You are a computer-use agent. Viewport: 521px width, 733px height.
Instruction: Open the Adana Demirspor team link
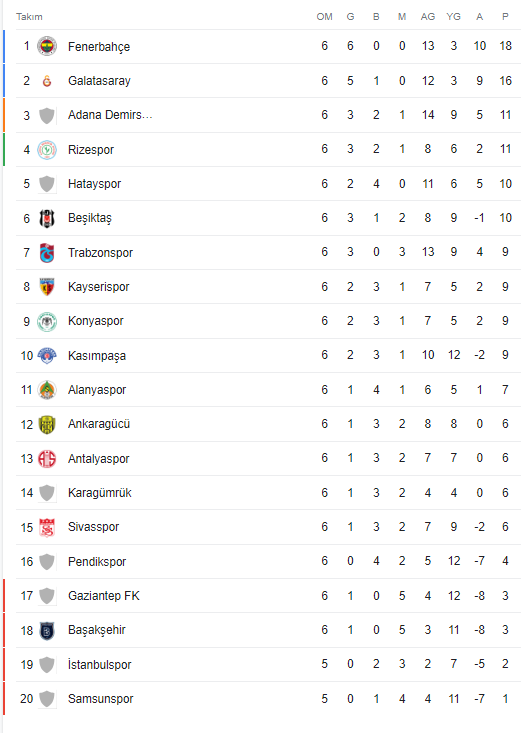coord(110,115)
